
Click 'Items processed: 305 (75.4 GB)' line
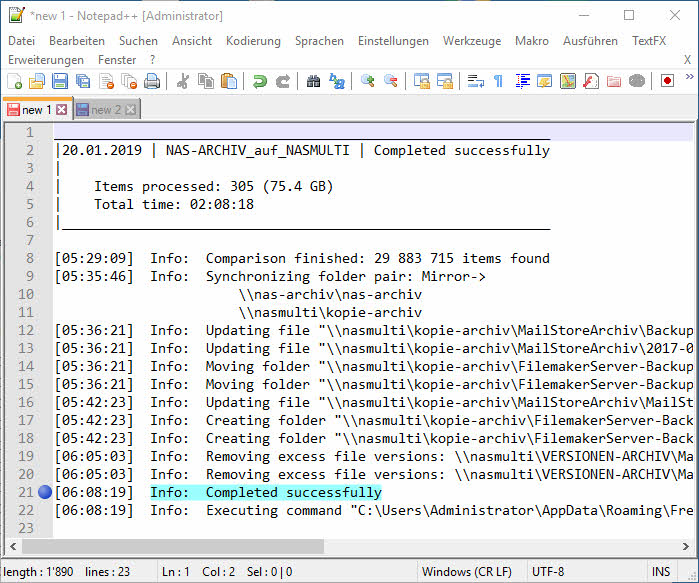pos(214,186)
